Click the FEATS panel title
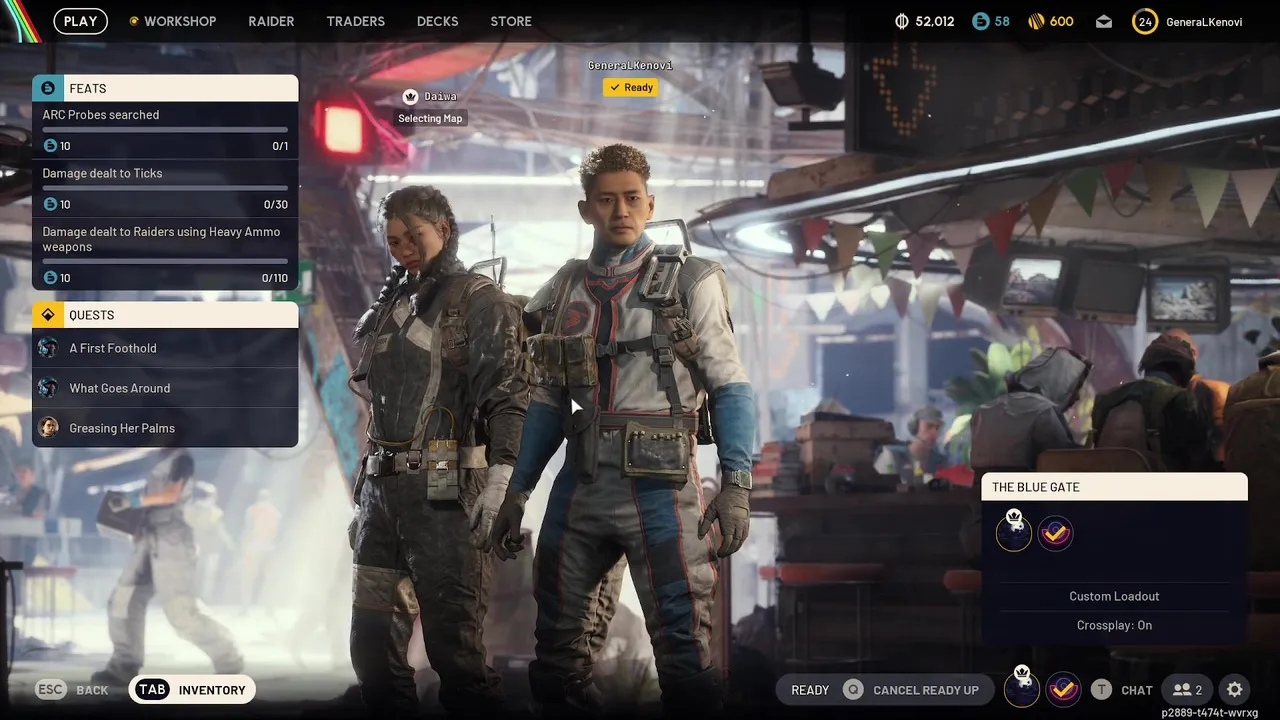This screenshot has width=1280, height=720. coord(88,88)
